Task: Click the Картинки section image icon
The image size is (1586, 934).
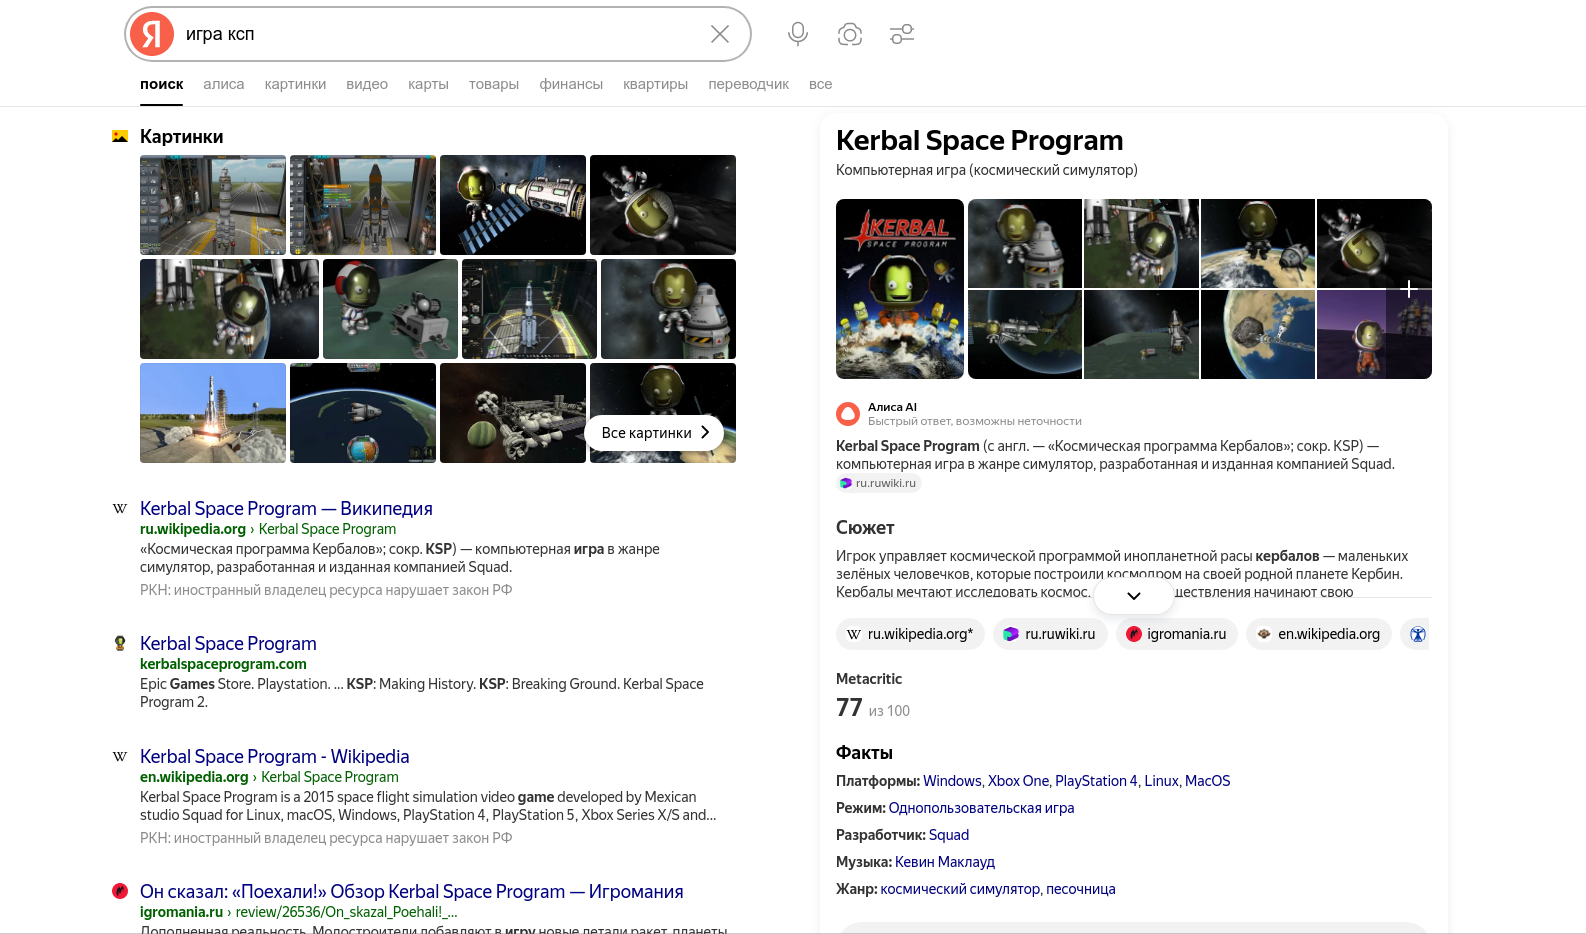Action: pyautogui.click(x=120, y=136)
